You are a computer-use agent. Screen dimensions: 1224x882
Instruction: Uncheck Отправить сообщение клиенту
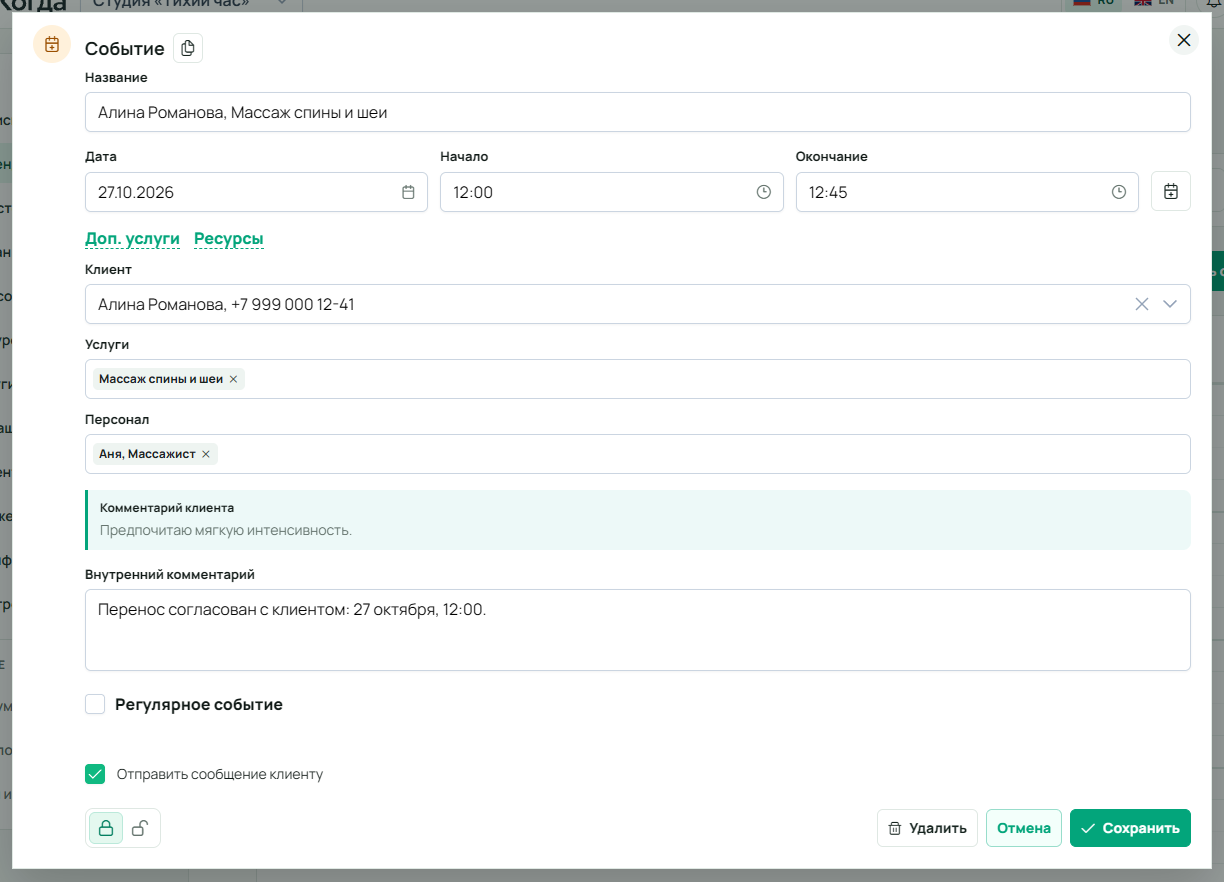coord(95,774)
